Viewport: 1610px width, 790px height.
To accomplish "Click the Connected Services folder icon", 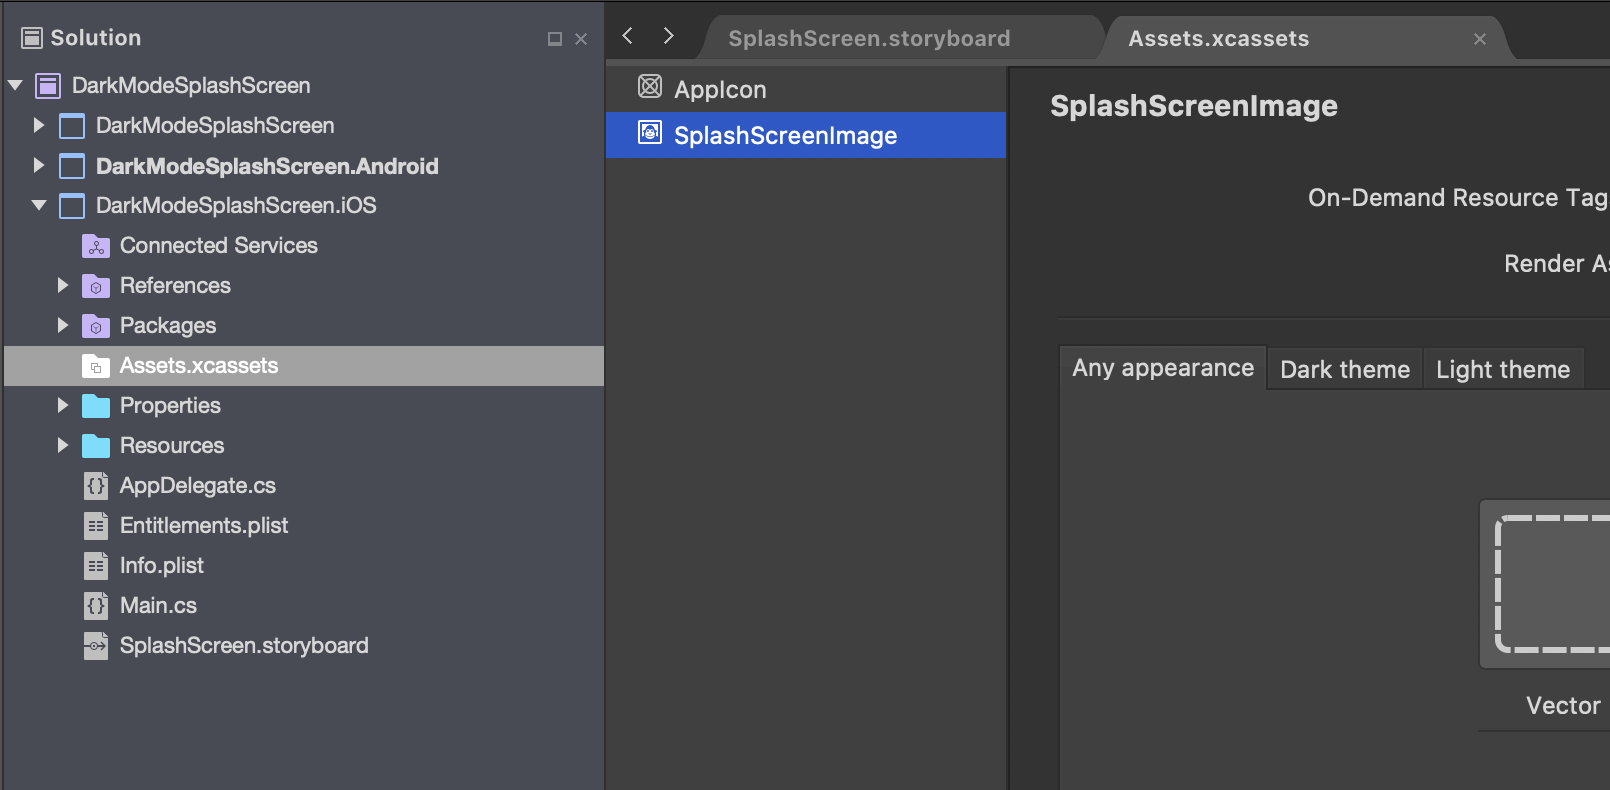I will coord(95,246).
